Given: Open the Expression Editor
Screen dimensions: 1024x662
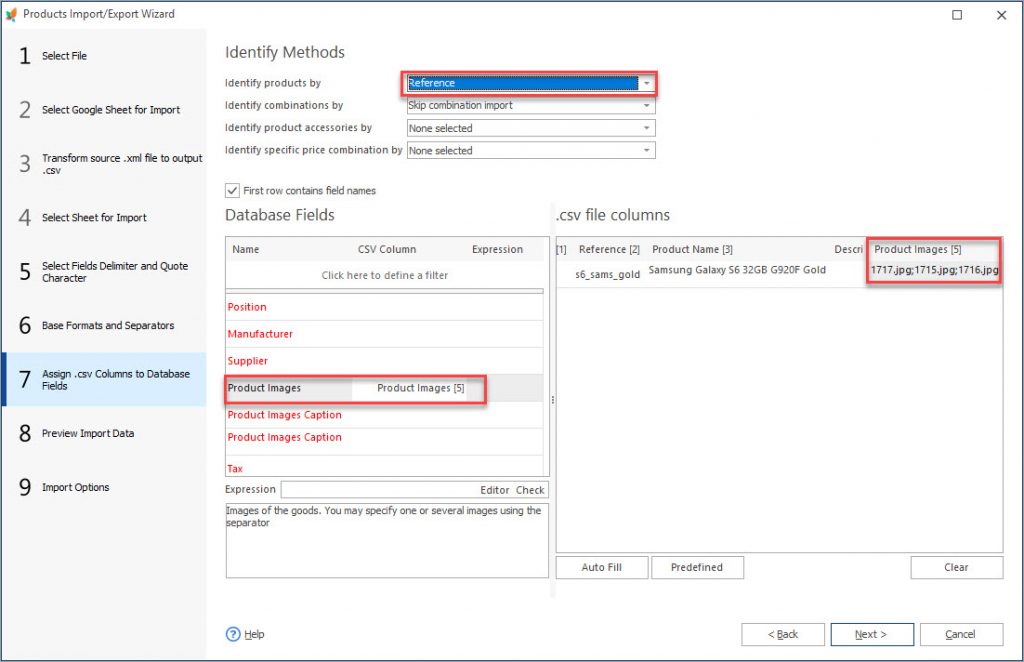Looking at the screenshot, I should tap(493, 490).
